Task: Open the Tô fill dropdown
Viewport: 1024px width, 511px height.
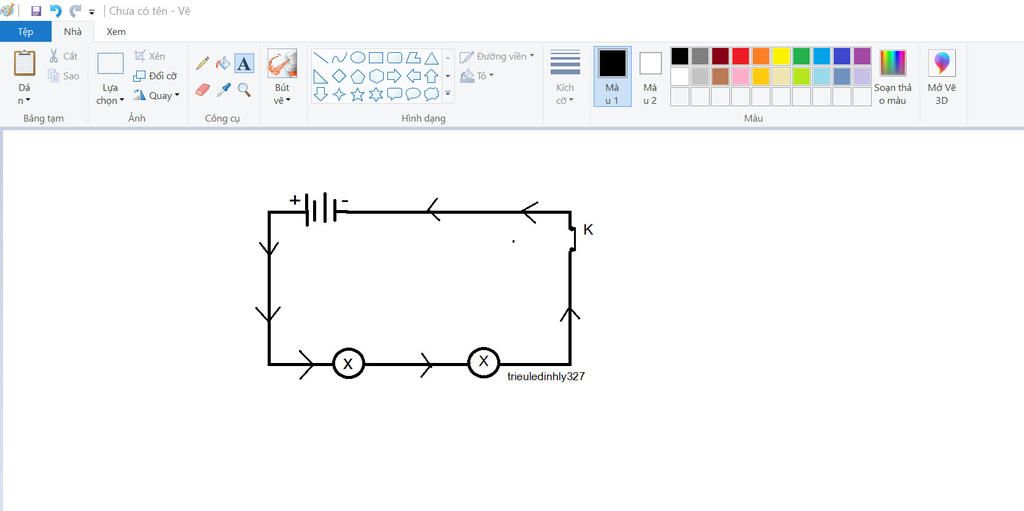Action: tap(477, 76)
